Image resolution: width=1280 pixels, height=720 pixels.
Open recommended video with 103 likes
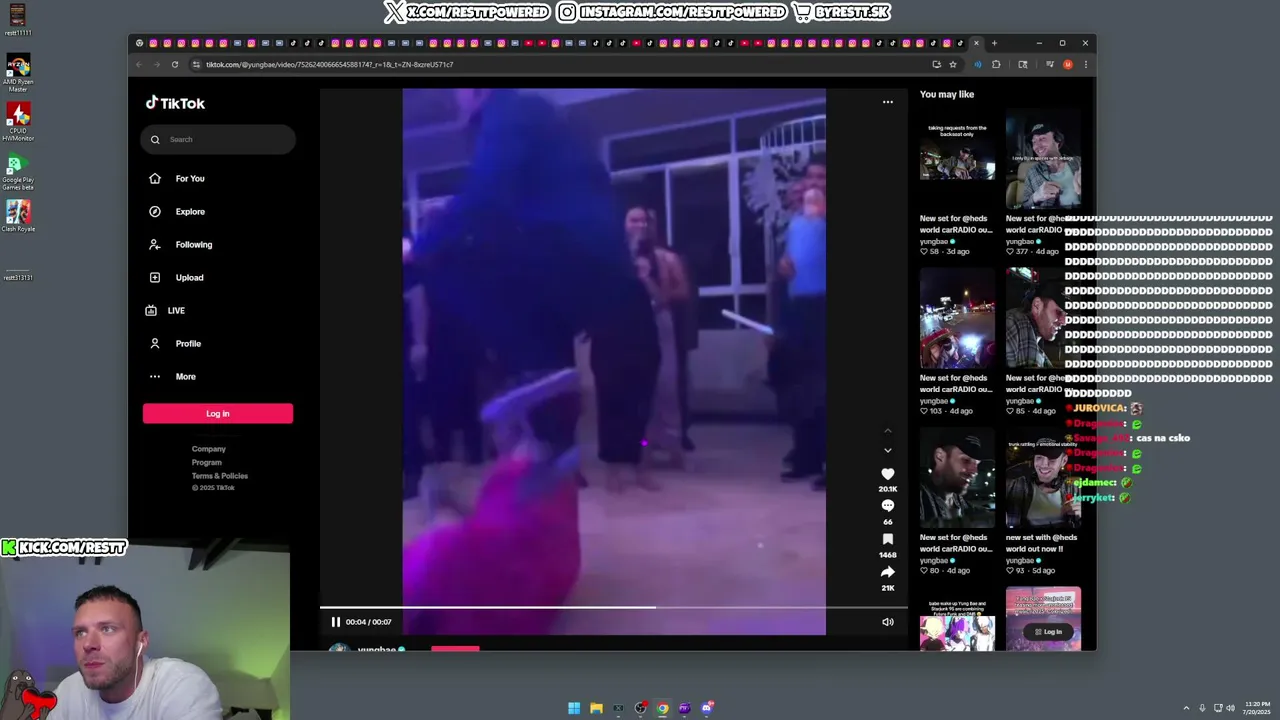957,318
